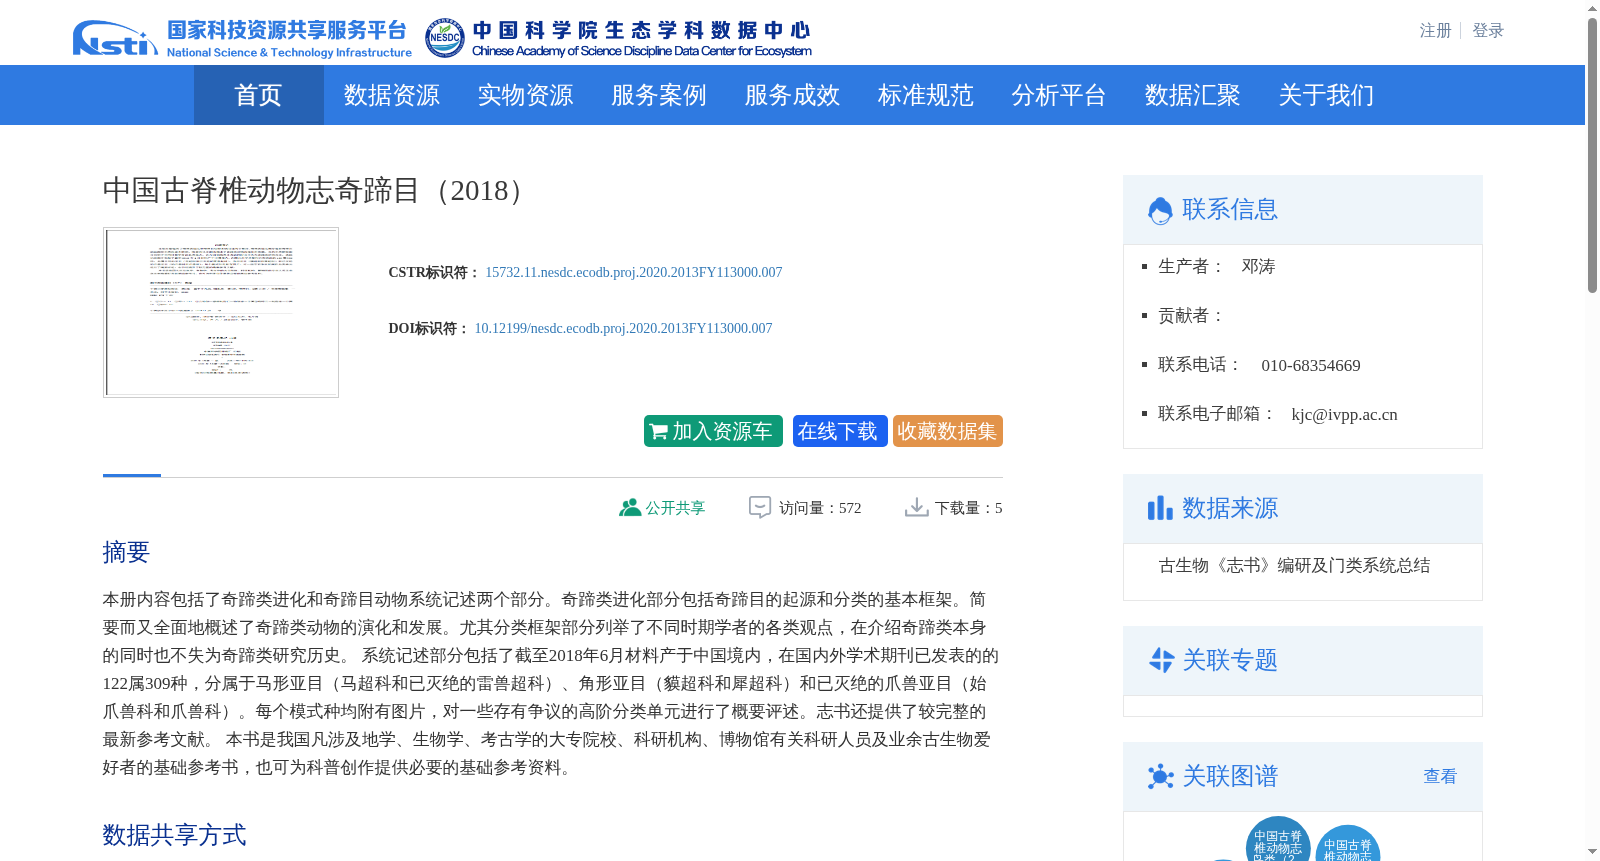
Task: Click the scrollbar down arrow
Action: [x=1592, y=852]
